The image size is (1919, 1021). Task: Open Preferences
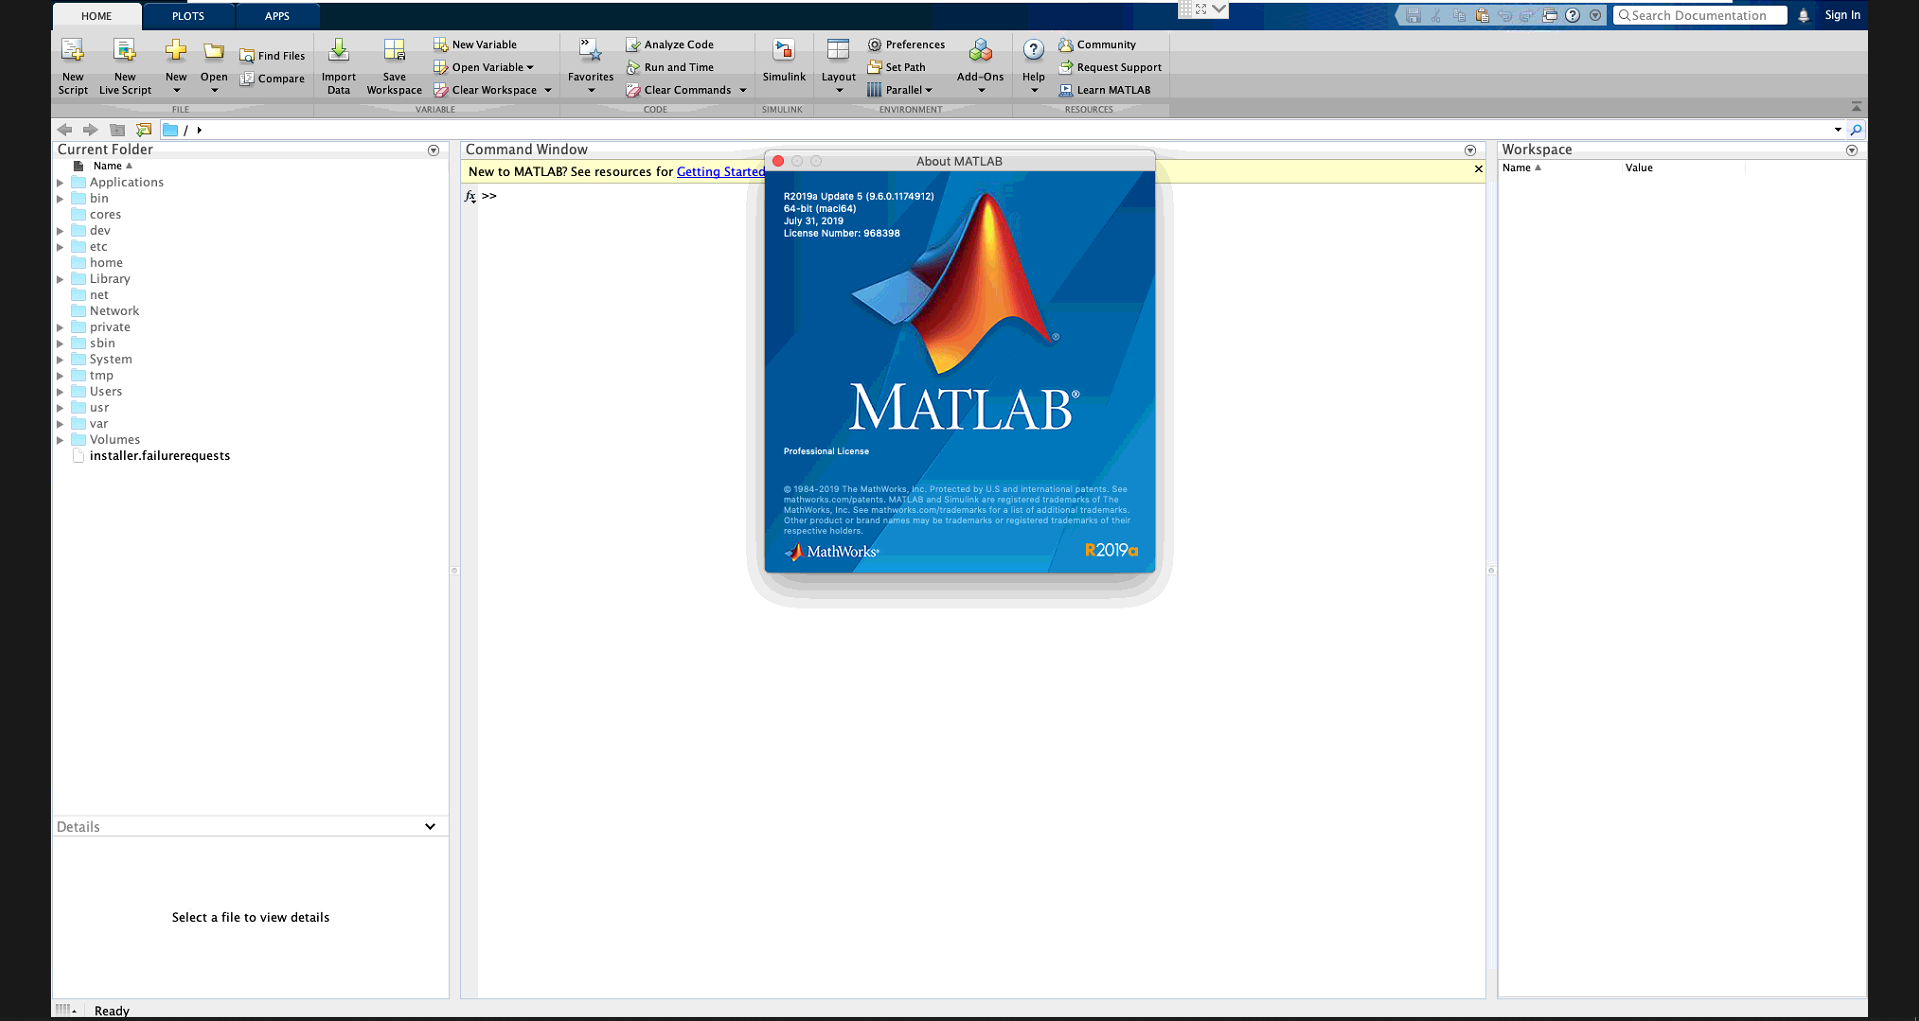coord(906,44)
